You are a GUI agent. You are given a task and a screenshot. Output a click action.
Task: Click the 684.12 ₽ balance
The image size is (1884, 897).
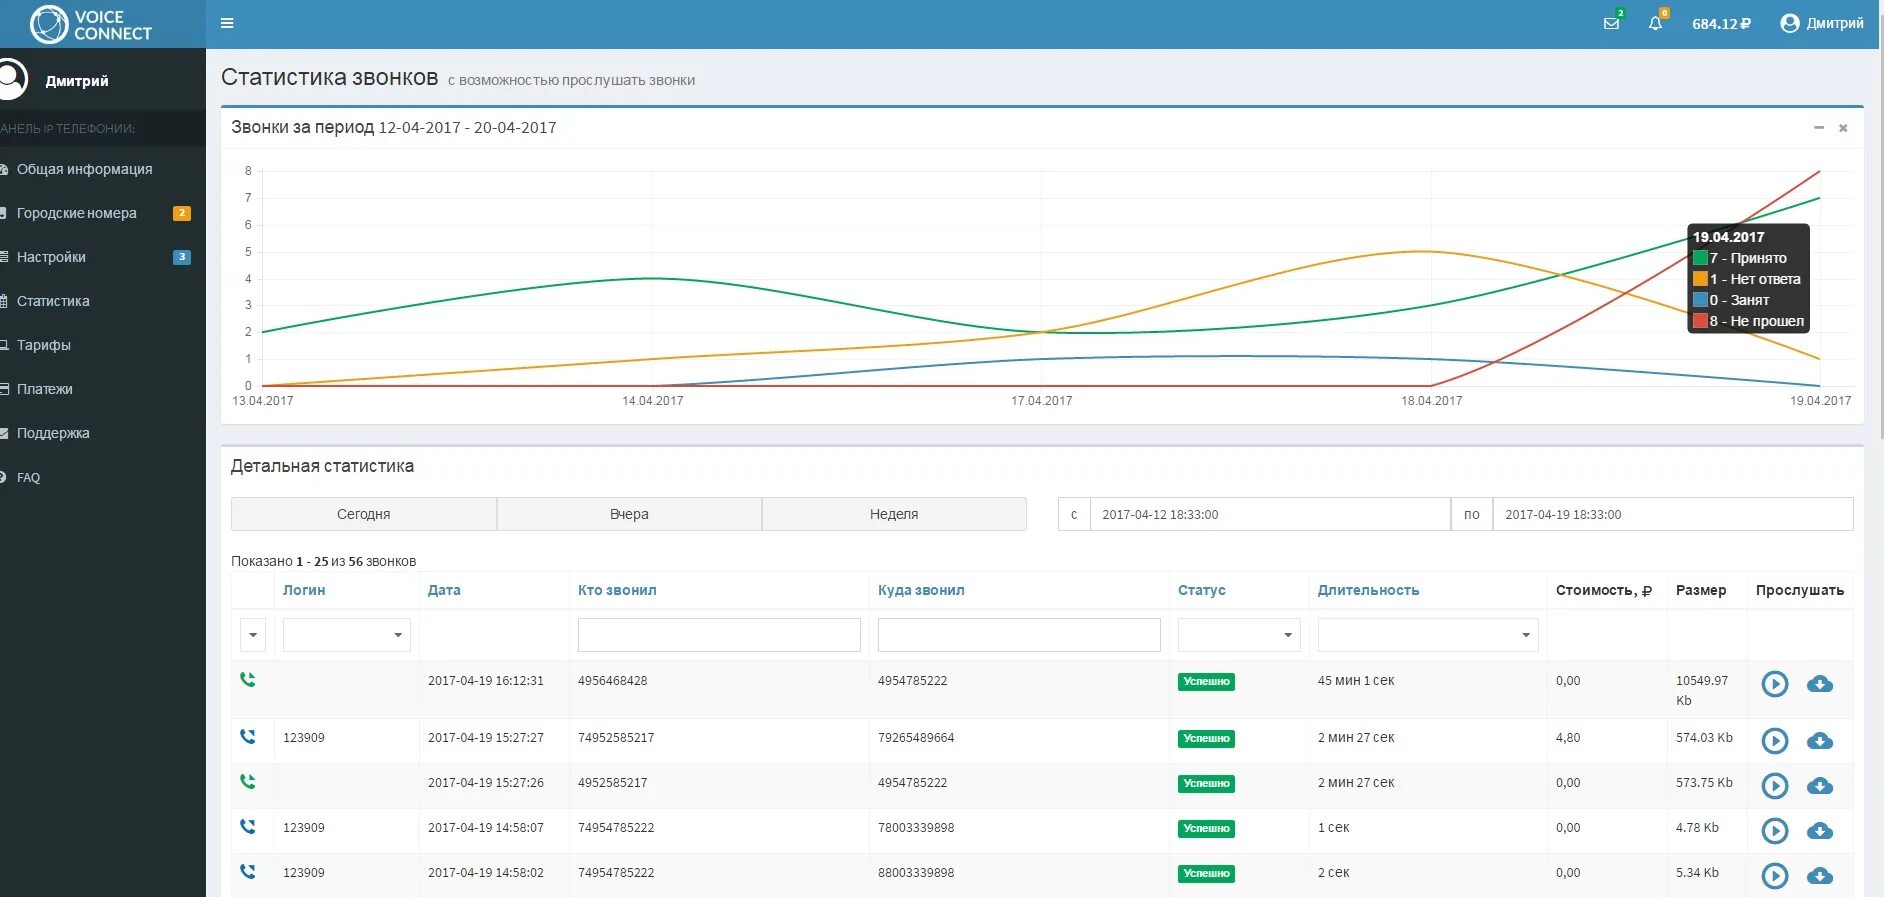pos(1721,24)
